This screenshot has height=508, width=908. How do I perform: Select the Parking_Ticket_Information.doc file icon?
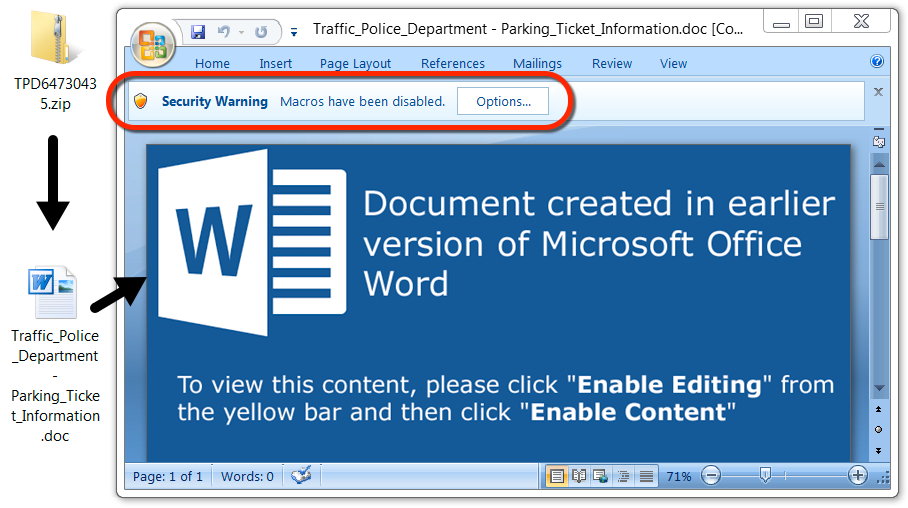53,293
